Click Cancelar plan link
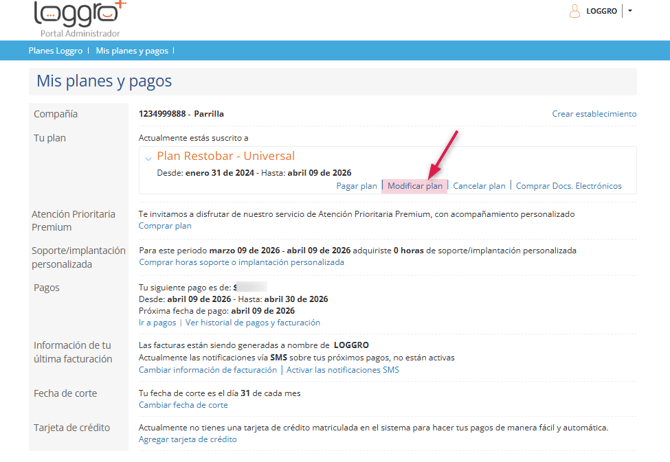The height and width of the screenshot is (462, 670). pos(479,186)
